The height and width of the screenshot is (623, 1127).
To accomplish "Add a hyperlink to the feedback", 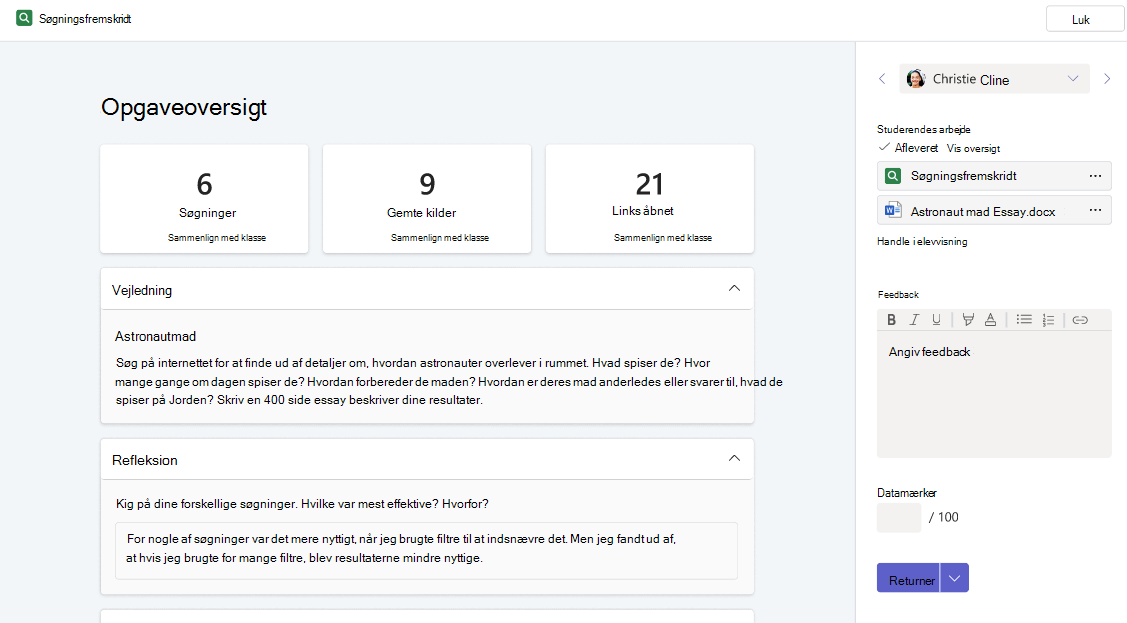I will pos(1080,320).
